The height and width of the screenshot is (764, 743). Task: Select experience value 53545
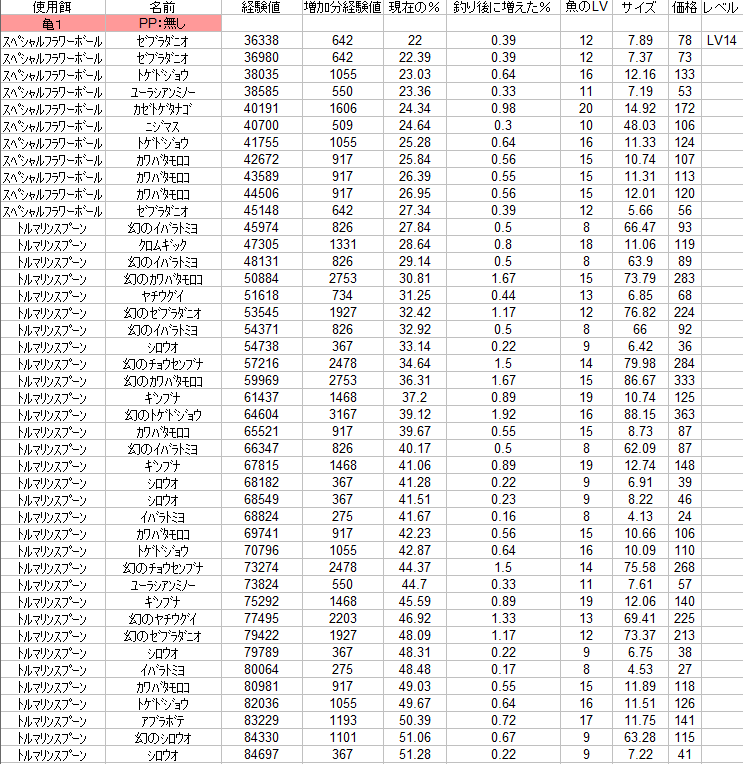tap(261, 313)
